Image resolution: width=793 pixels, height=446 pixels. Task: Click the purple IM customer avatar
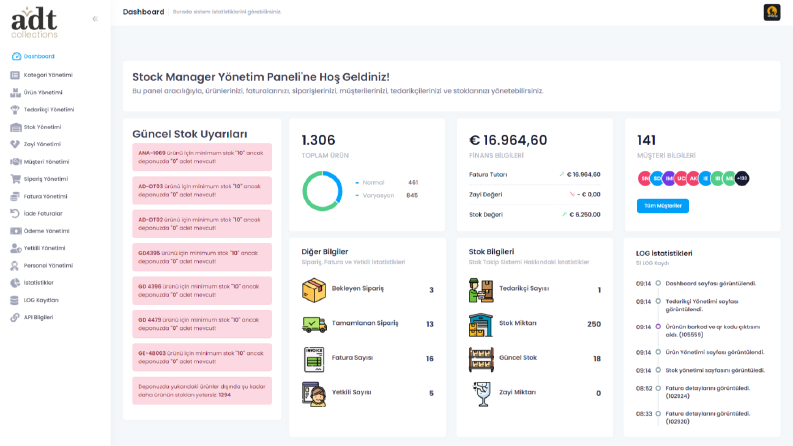(669, 179)
